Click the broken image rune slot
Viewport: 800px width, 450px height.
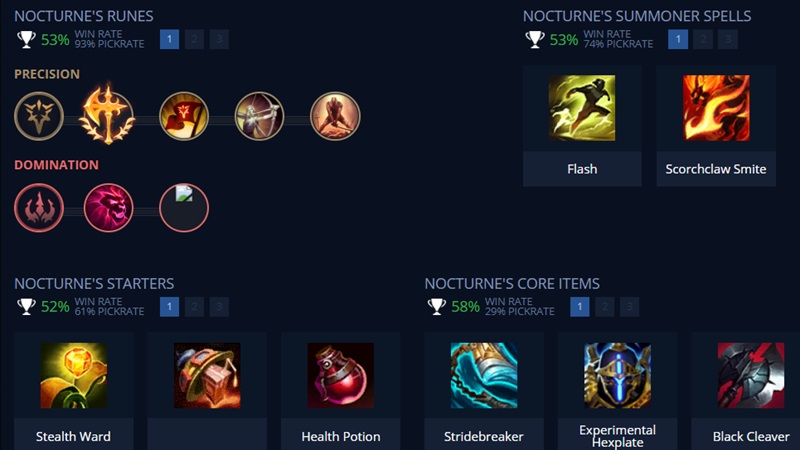184,208
